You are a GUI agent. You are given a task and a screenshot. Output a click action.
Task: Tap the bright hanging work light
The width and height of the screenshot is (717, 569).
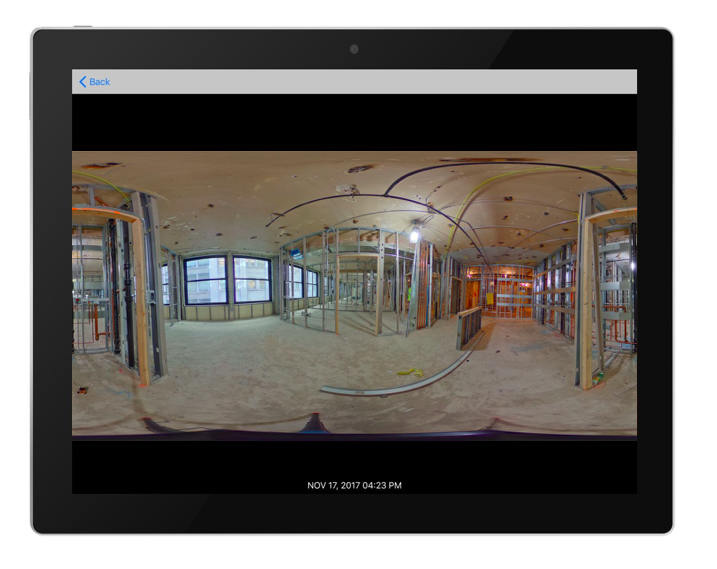point(414,236)
